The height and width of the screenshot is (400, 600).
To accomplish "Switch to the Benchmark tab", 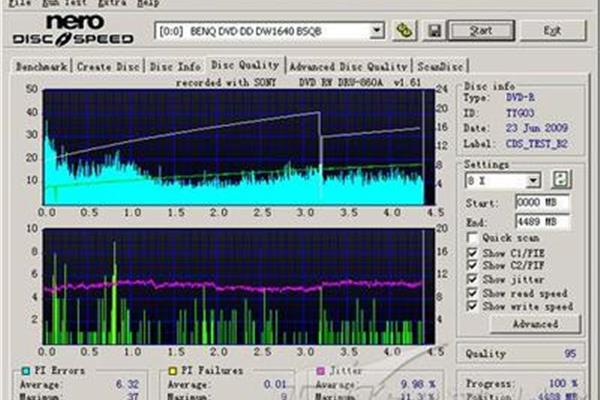I will click(x=41, y=67).
